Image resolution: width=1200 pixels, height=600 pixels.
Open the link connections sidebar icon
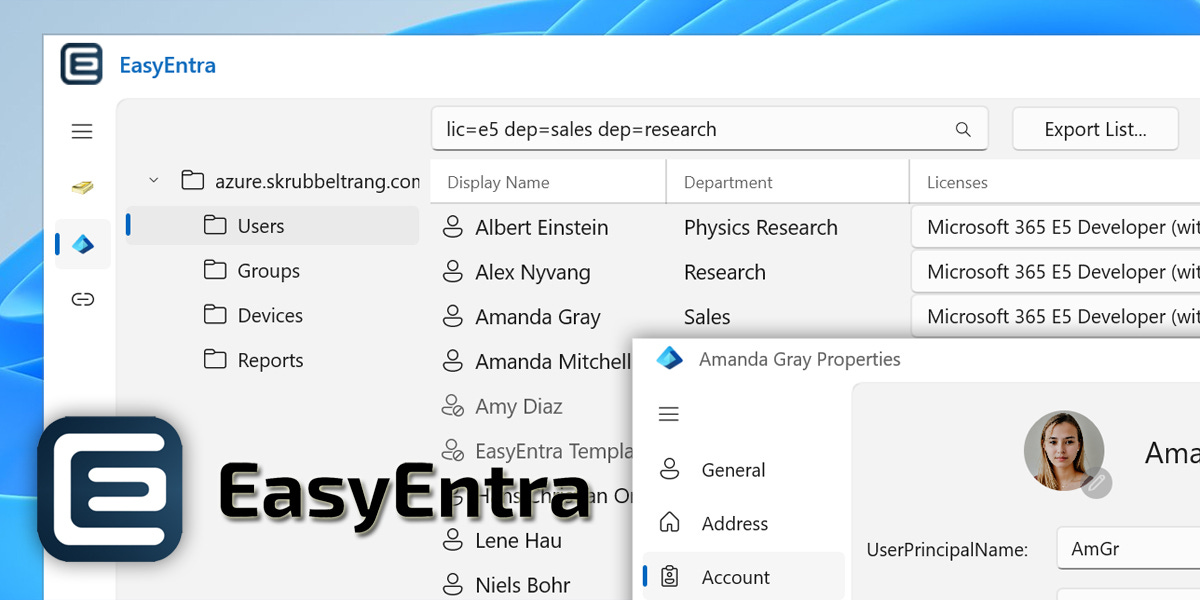83,299
